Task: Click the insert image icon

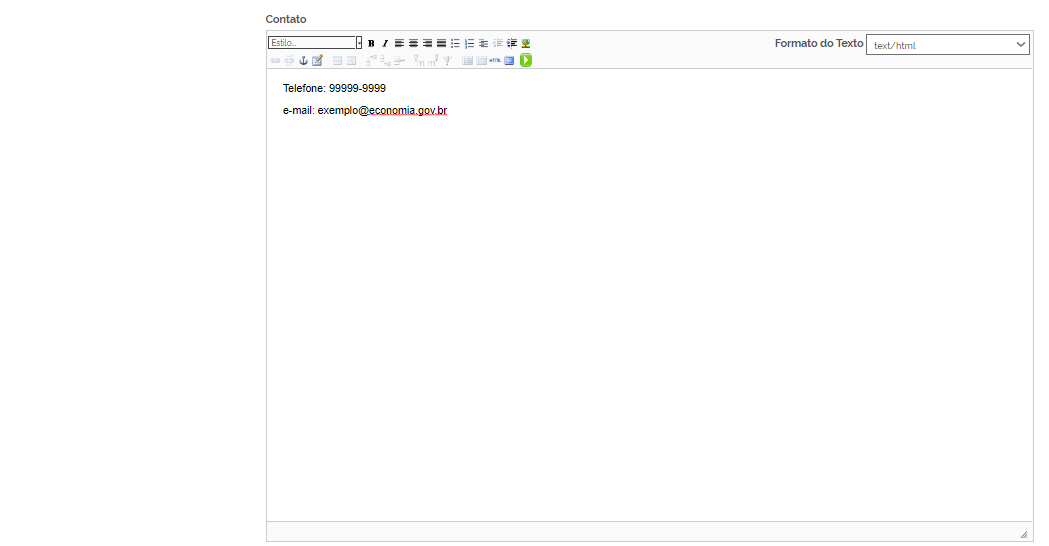Action: coord(526,44)
